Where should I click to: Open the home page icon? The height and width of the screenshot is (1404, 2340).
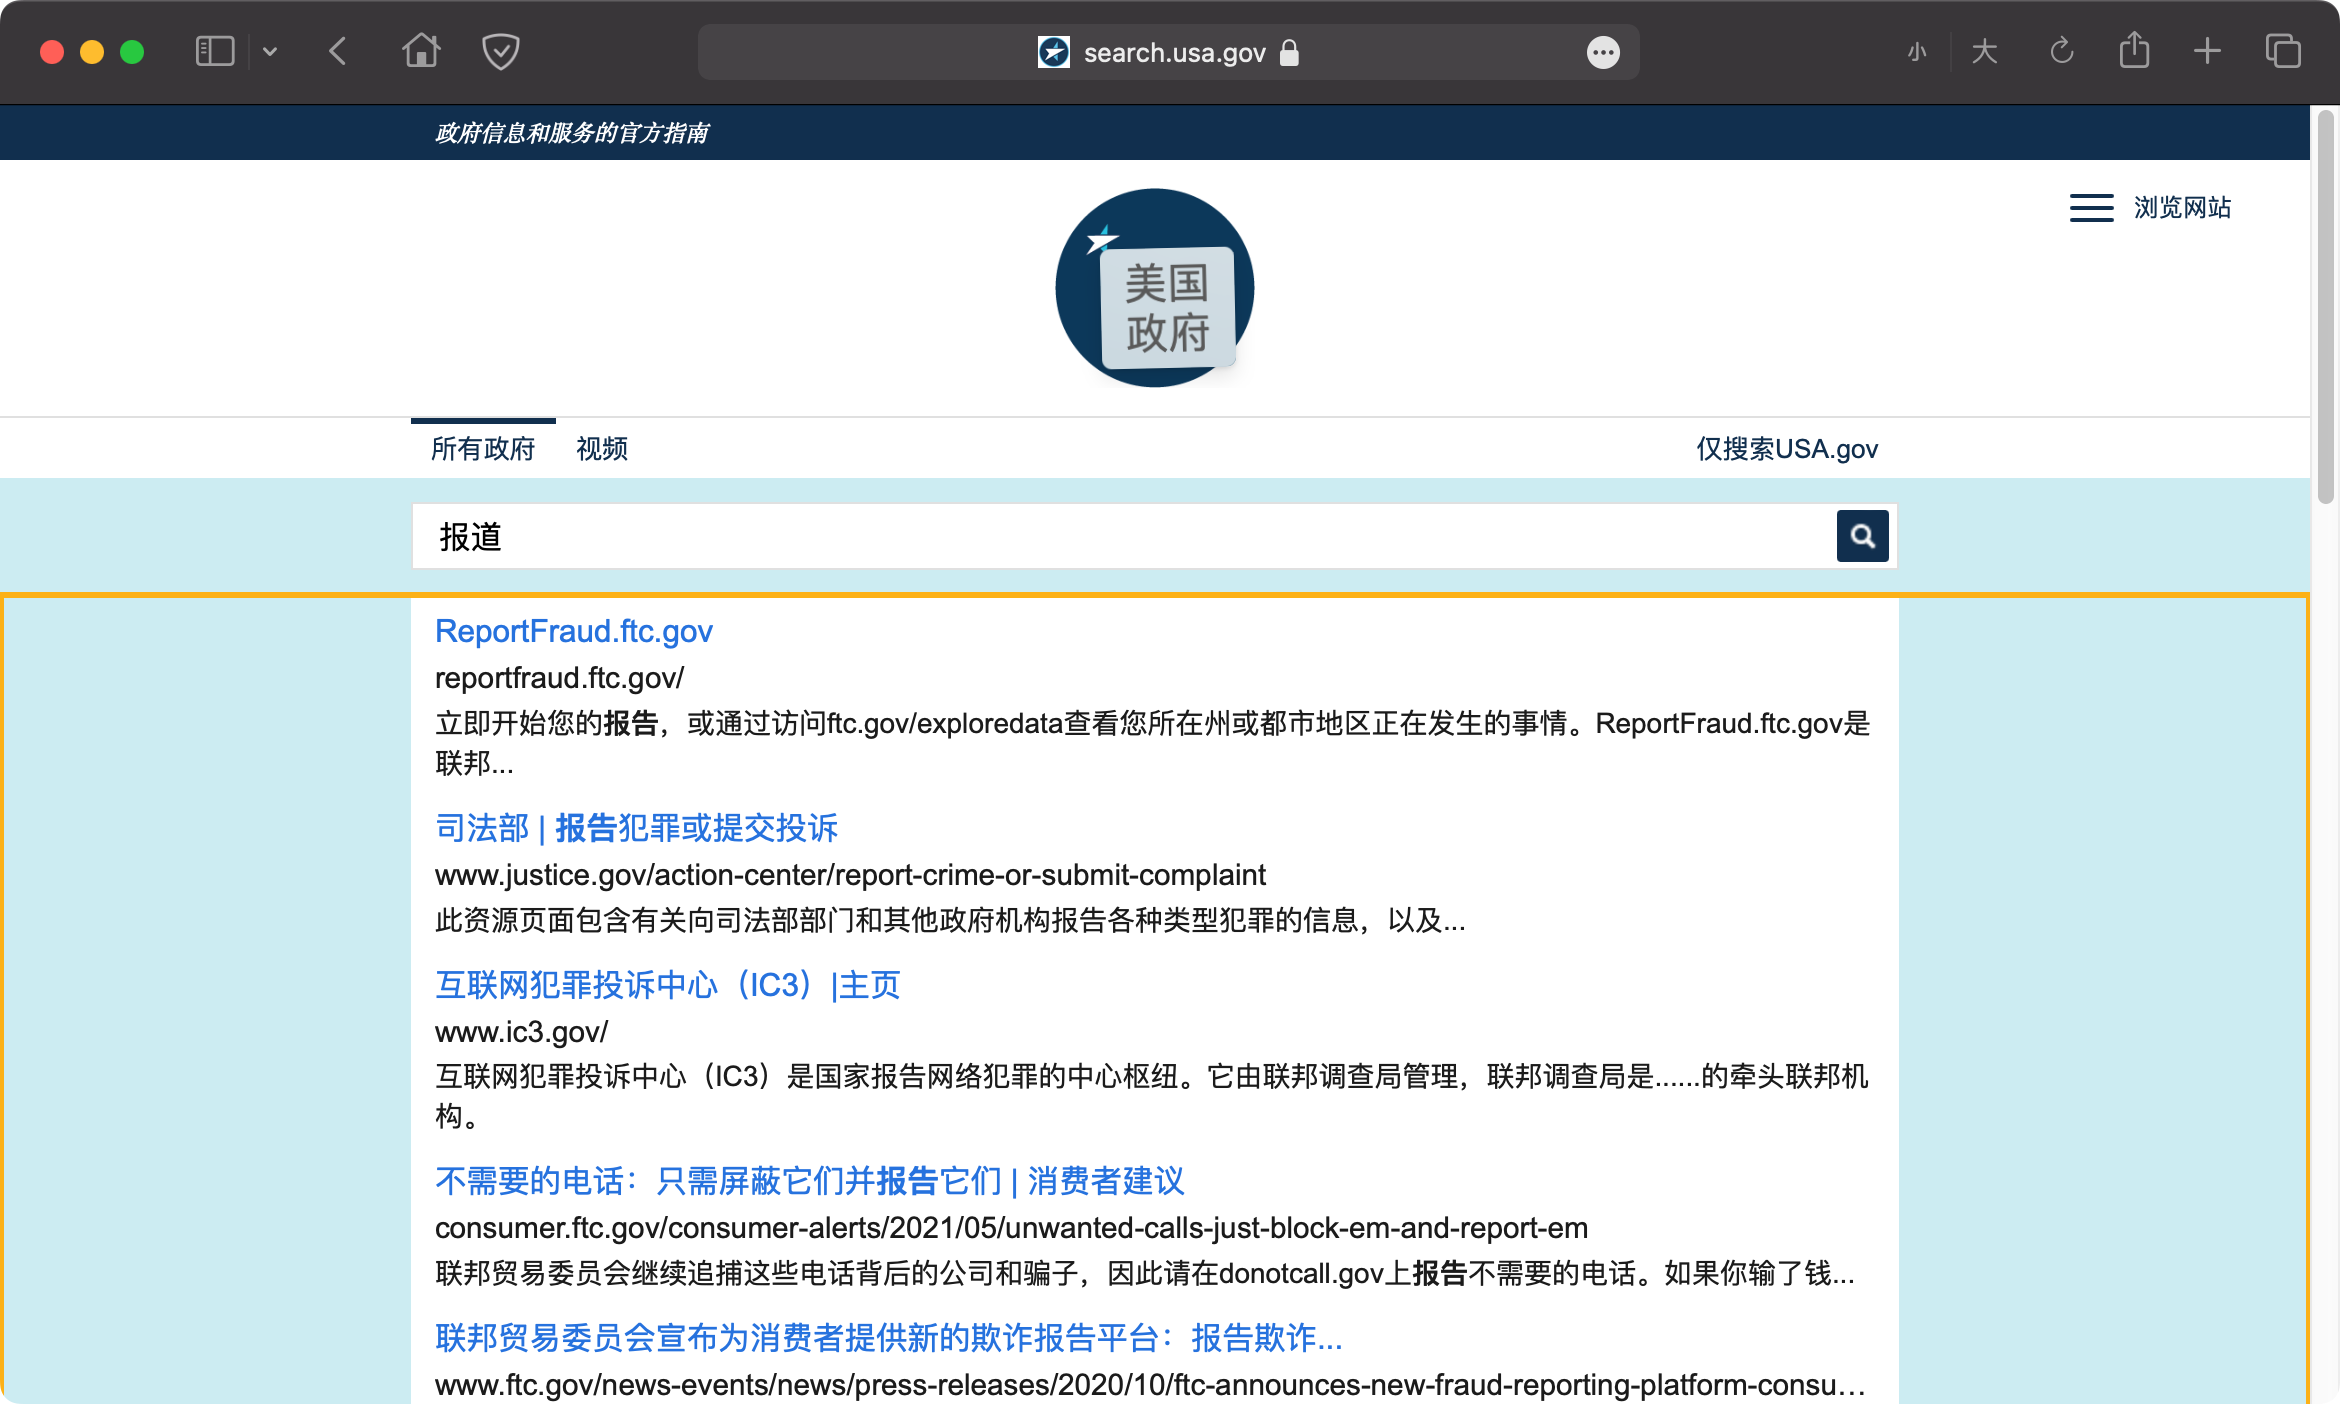tap(421, 50)
